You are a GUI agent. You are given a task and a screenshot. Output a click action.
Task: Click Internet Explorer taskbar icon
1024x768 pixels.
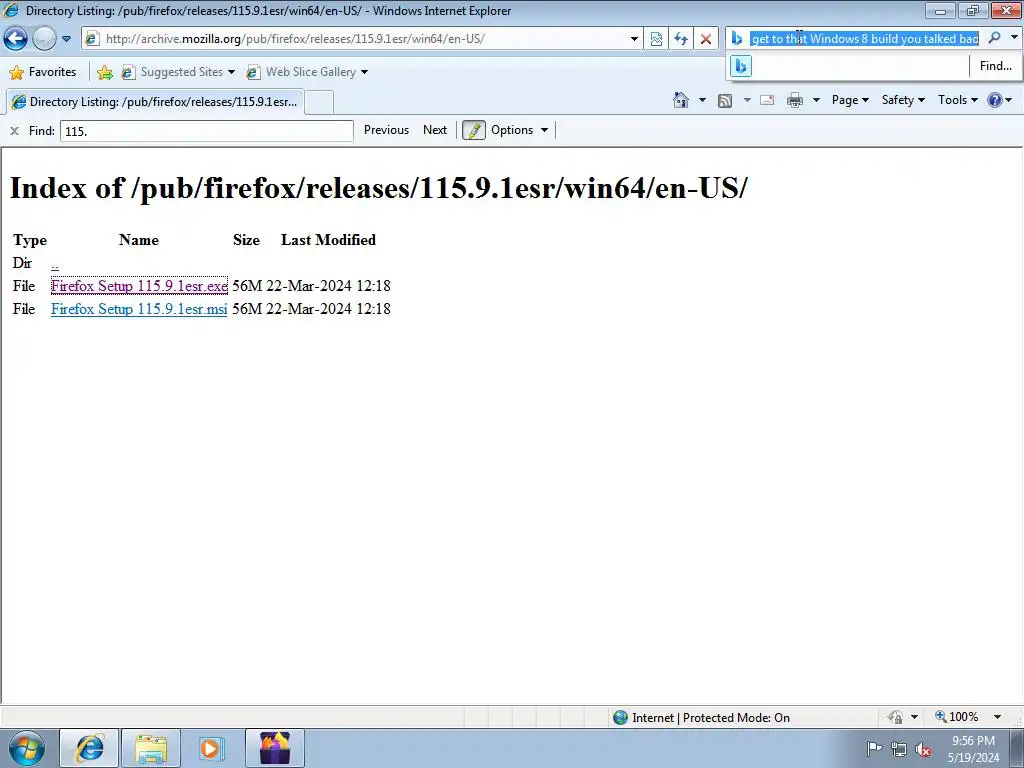click(x=89, y=748)
